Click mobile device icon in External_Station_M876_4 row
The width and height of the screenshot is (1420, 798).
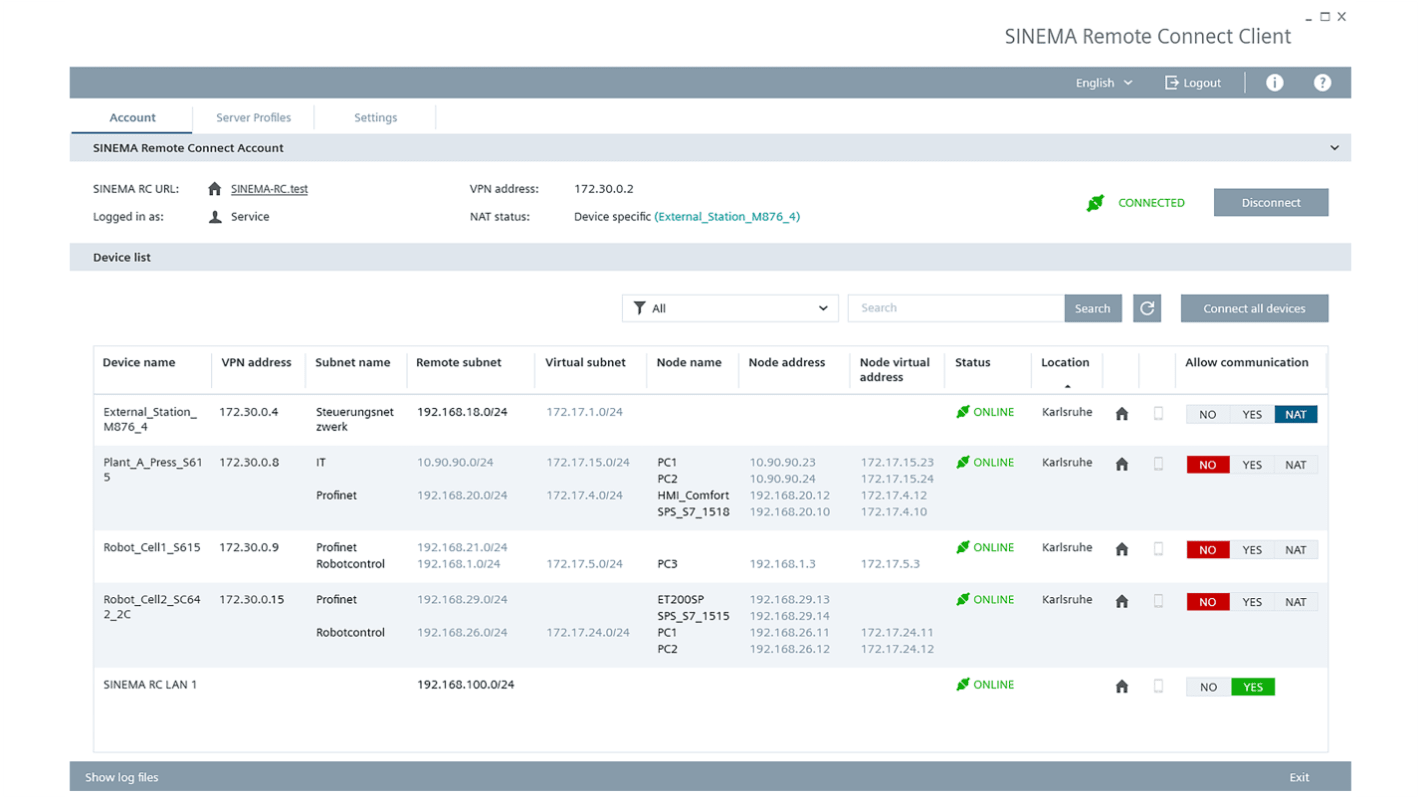tap(1158, 413)
